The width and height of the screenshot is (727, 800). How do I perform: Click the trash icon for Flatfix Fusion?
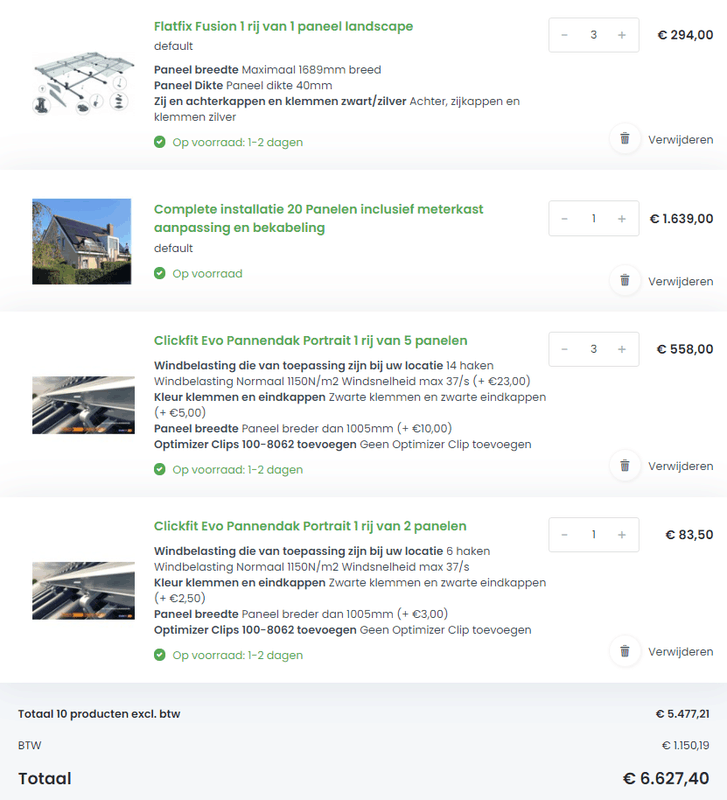tap(625, 139)
